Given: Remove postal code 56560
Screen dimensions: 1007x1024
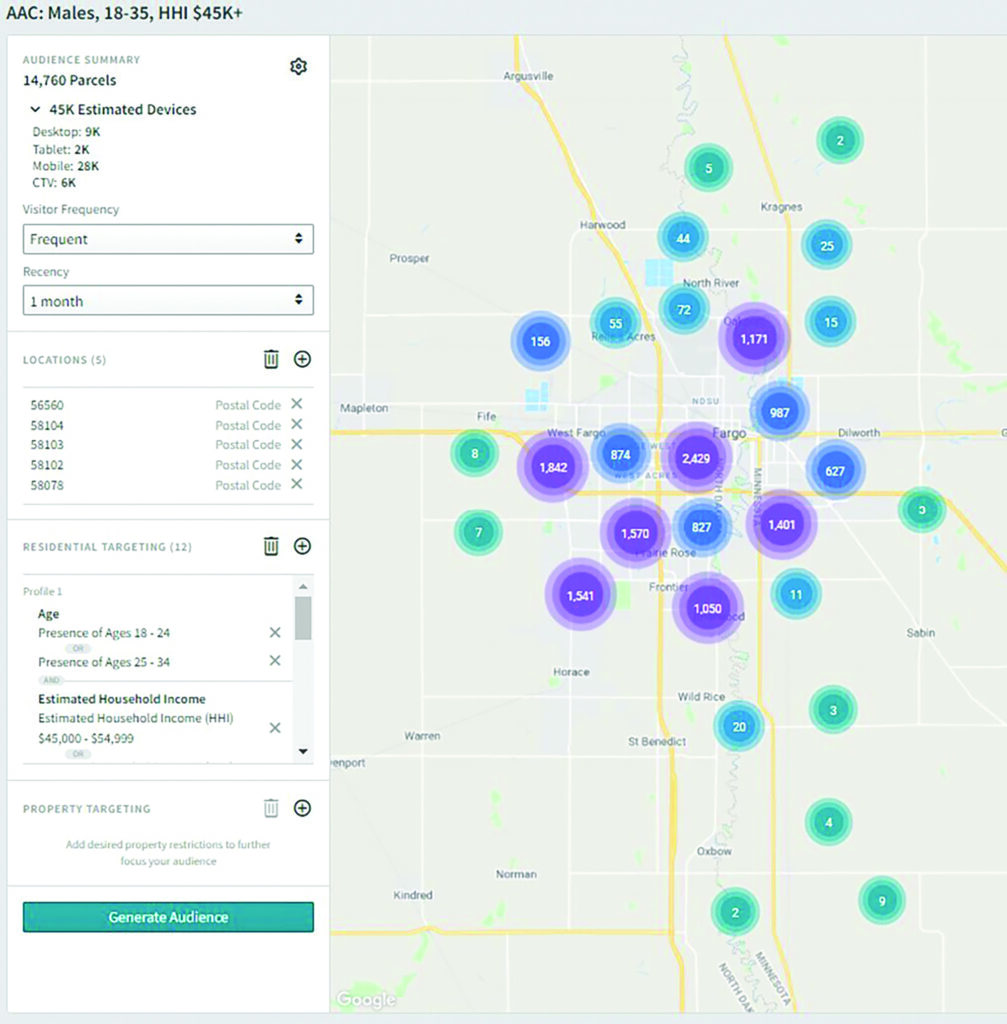Looking at the screenshot, I should [x=296, y=404].
